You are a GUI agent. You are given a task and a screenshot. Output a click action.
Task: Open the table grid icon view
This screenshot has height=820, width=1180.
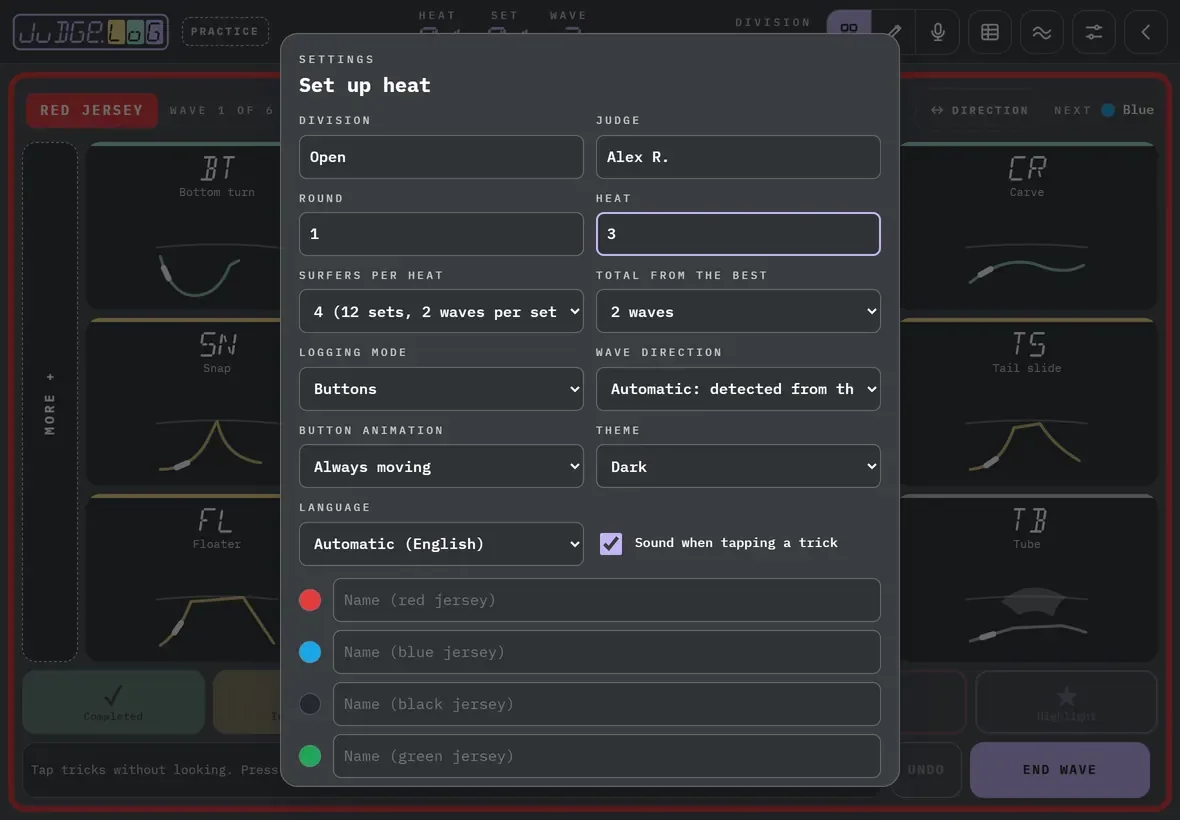pos(990,32)
